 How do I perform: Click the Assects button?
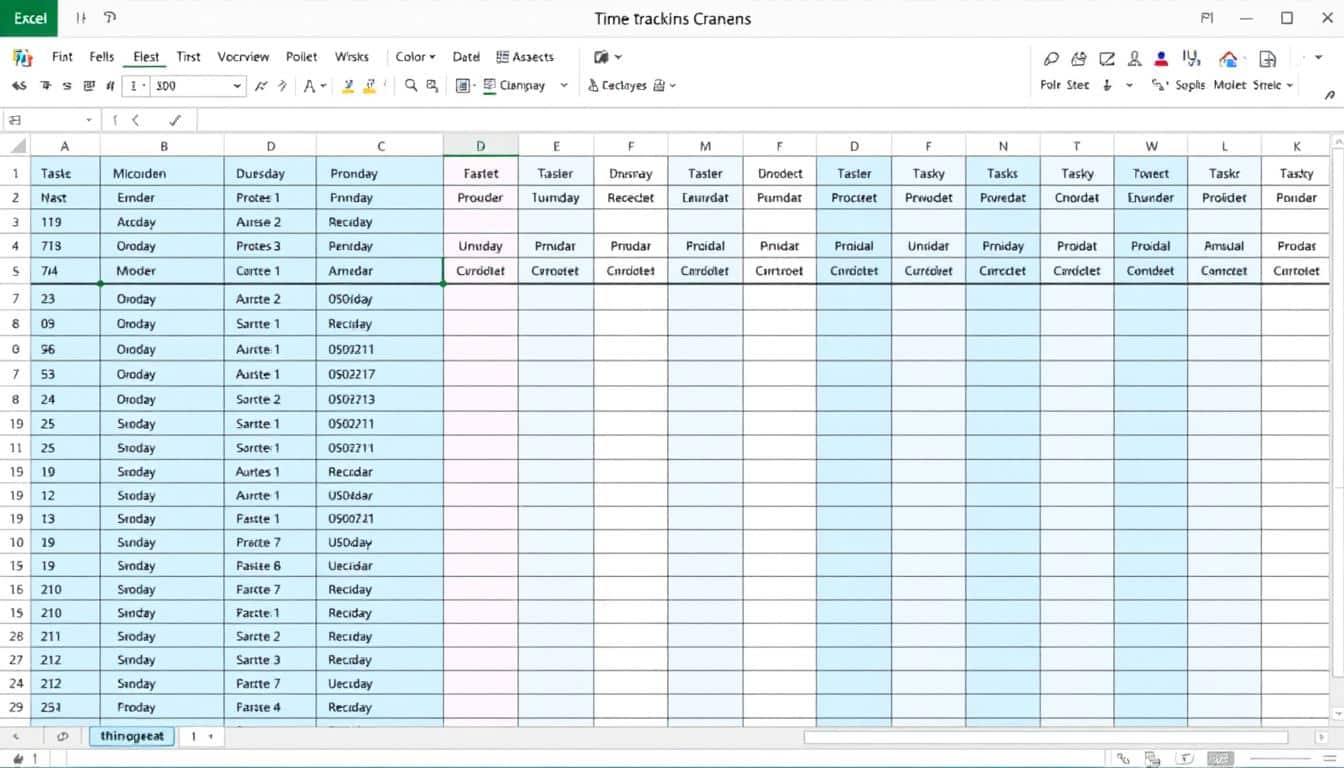525,57
